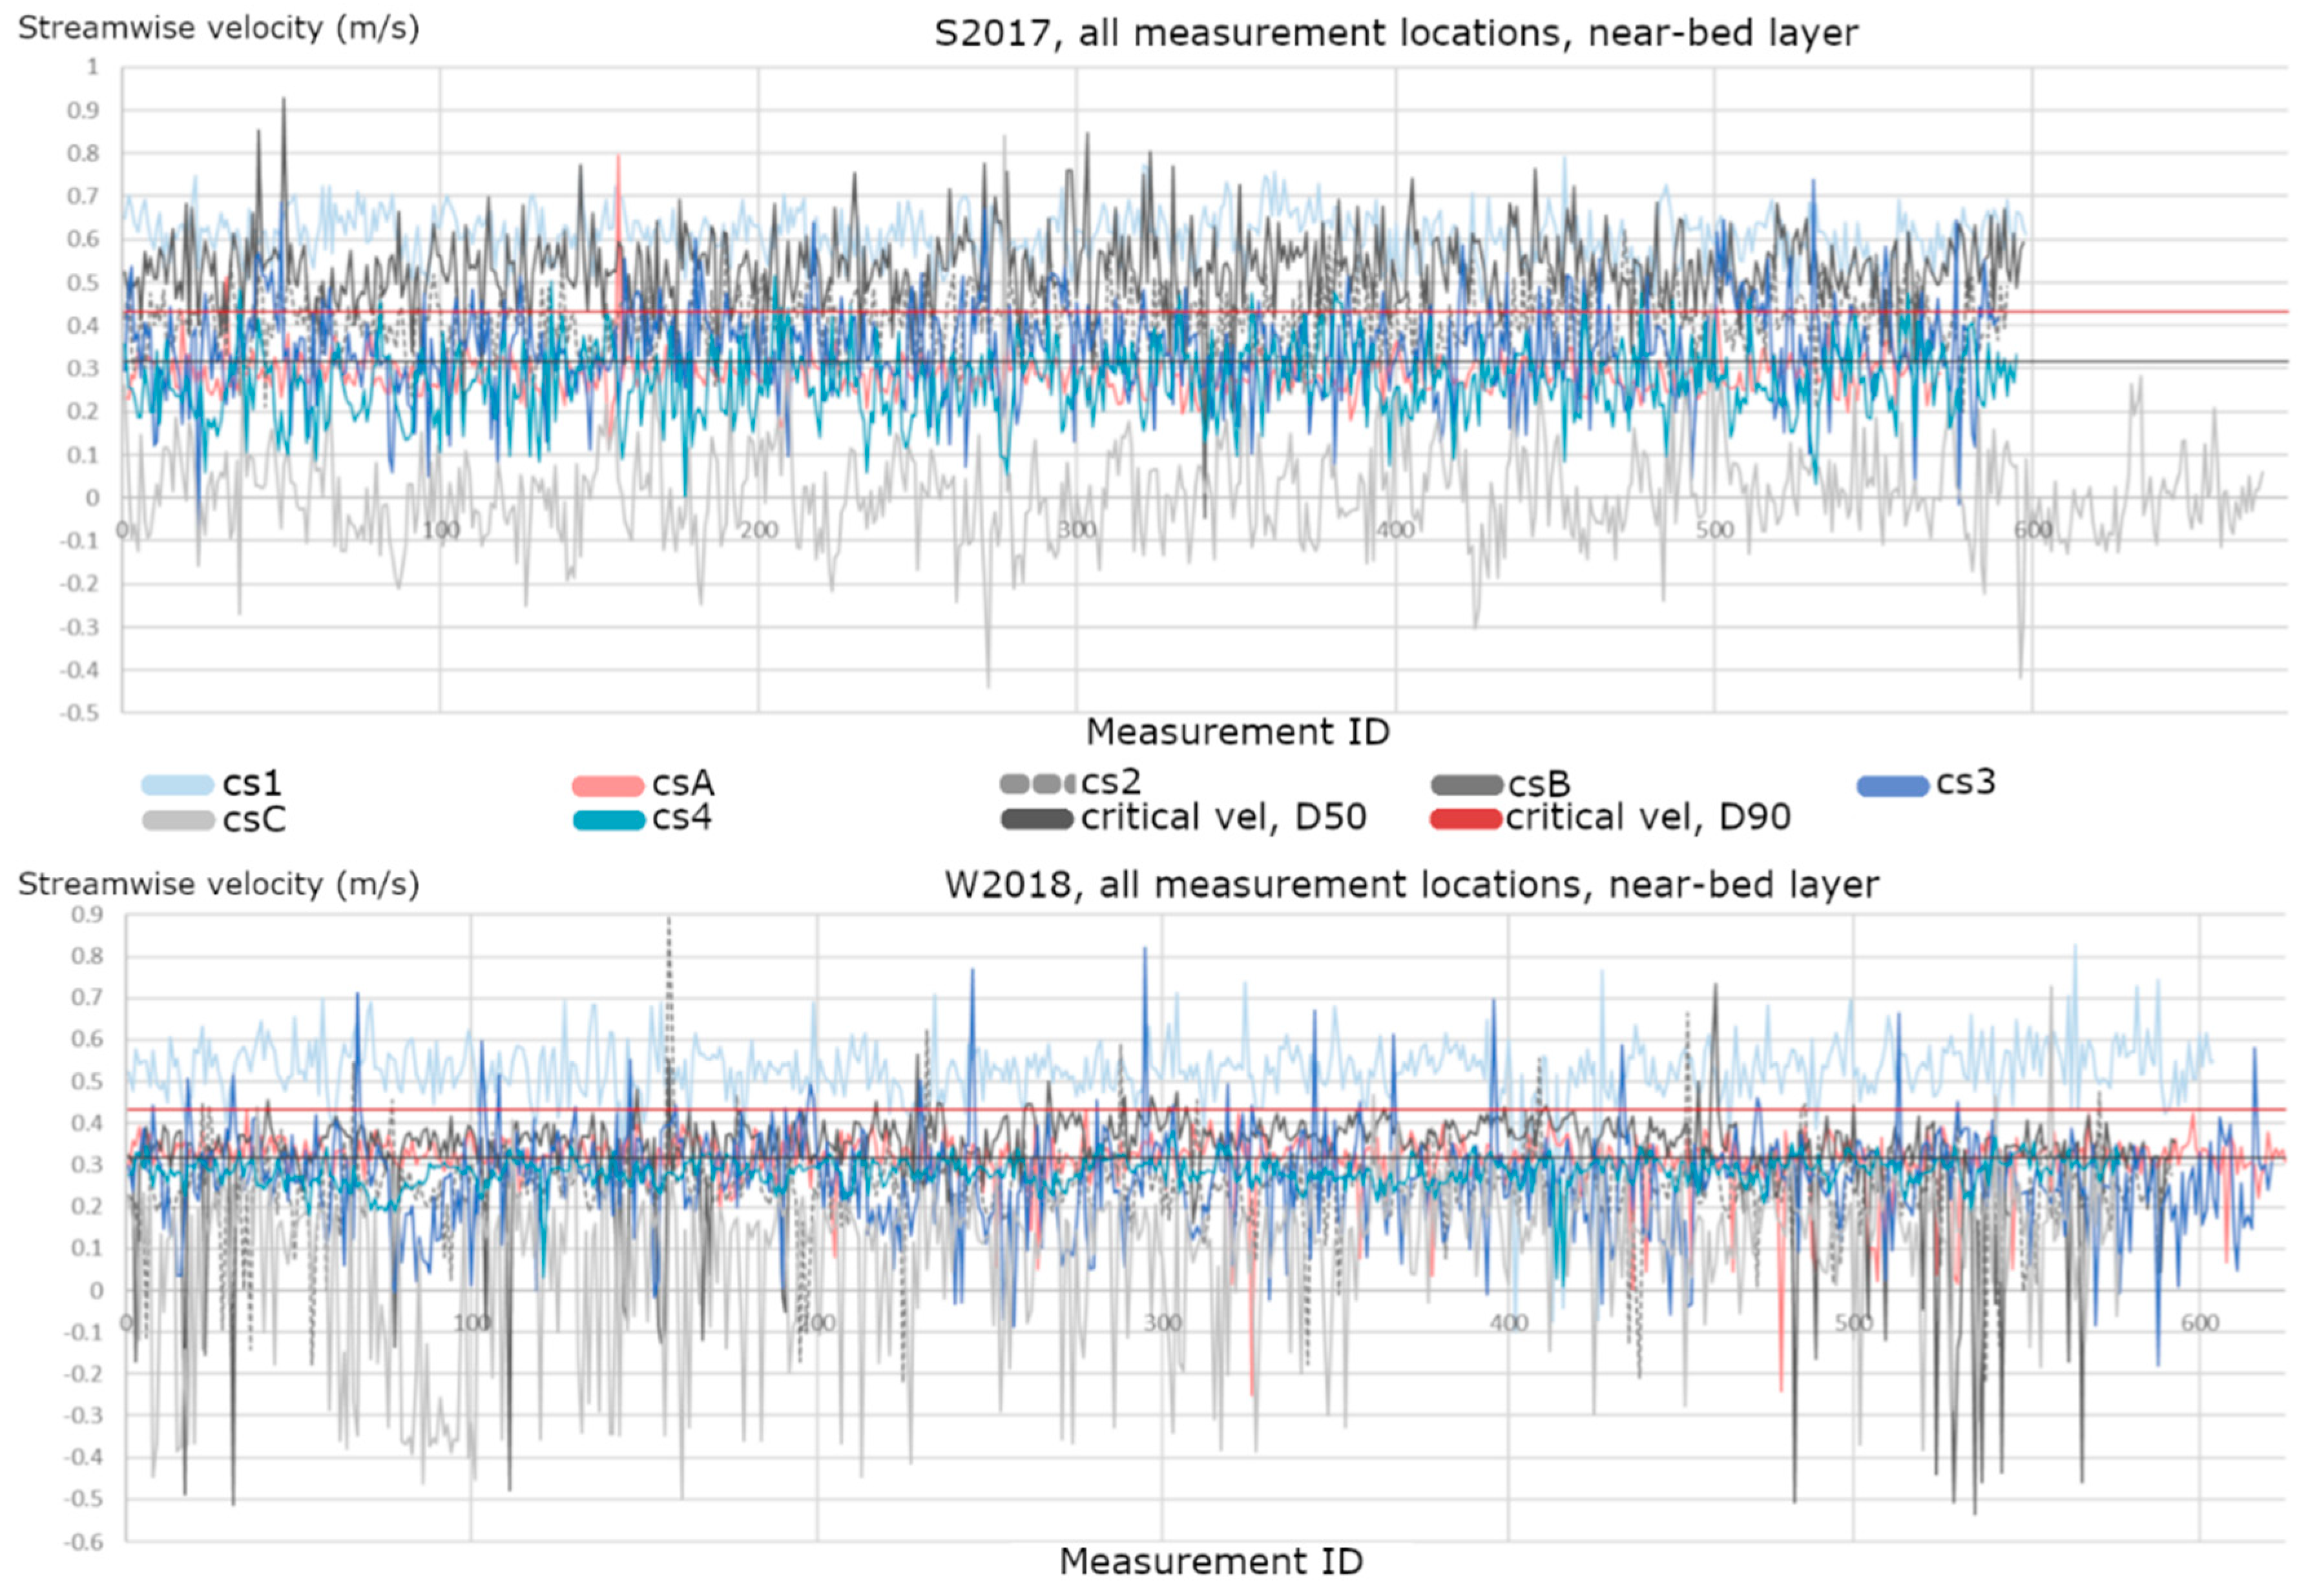Select the W2018 chart title text
The height and width of the screenshot is (1596, 2306).
[1411, 885]
